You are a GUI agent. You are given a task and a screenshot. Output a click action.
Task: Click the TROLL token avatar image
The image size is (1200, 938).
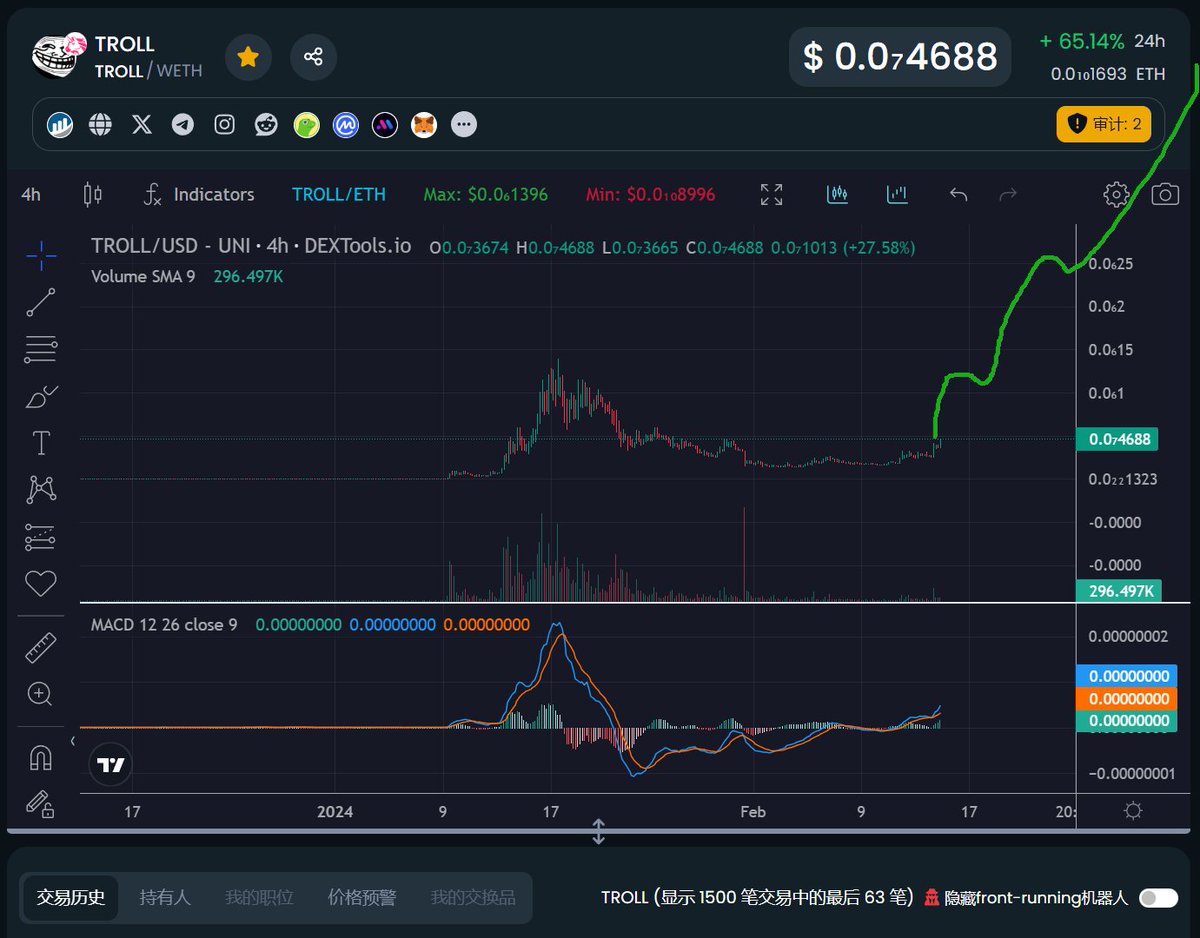56,57
